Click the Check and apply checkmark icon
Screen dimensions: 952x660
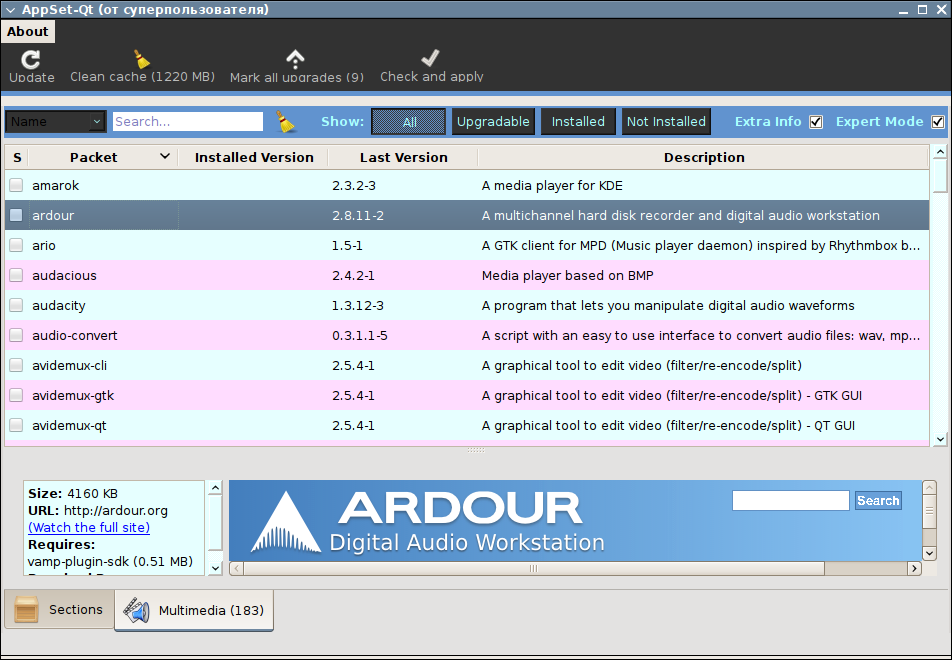point(430,58)
